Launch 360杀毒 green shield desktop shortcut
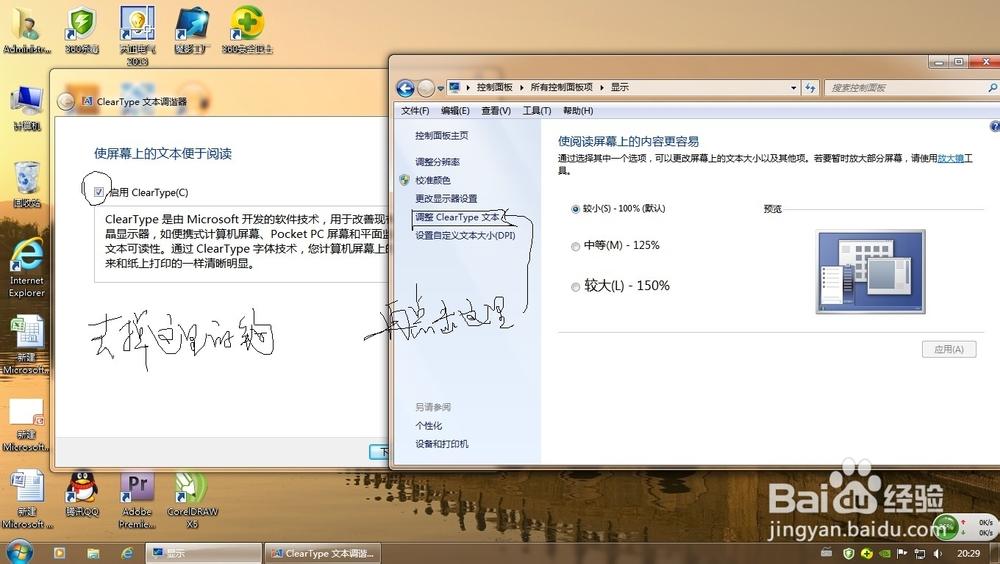The height and width of the screenshot is (564, 1000). point(82,30)
